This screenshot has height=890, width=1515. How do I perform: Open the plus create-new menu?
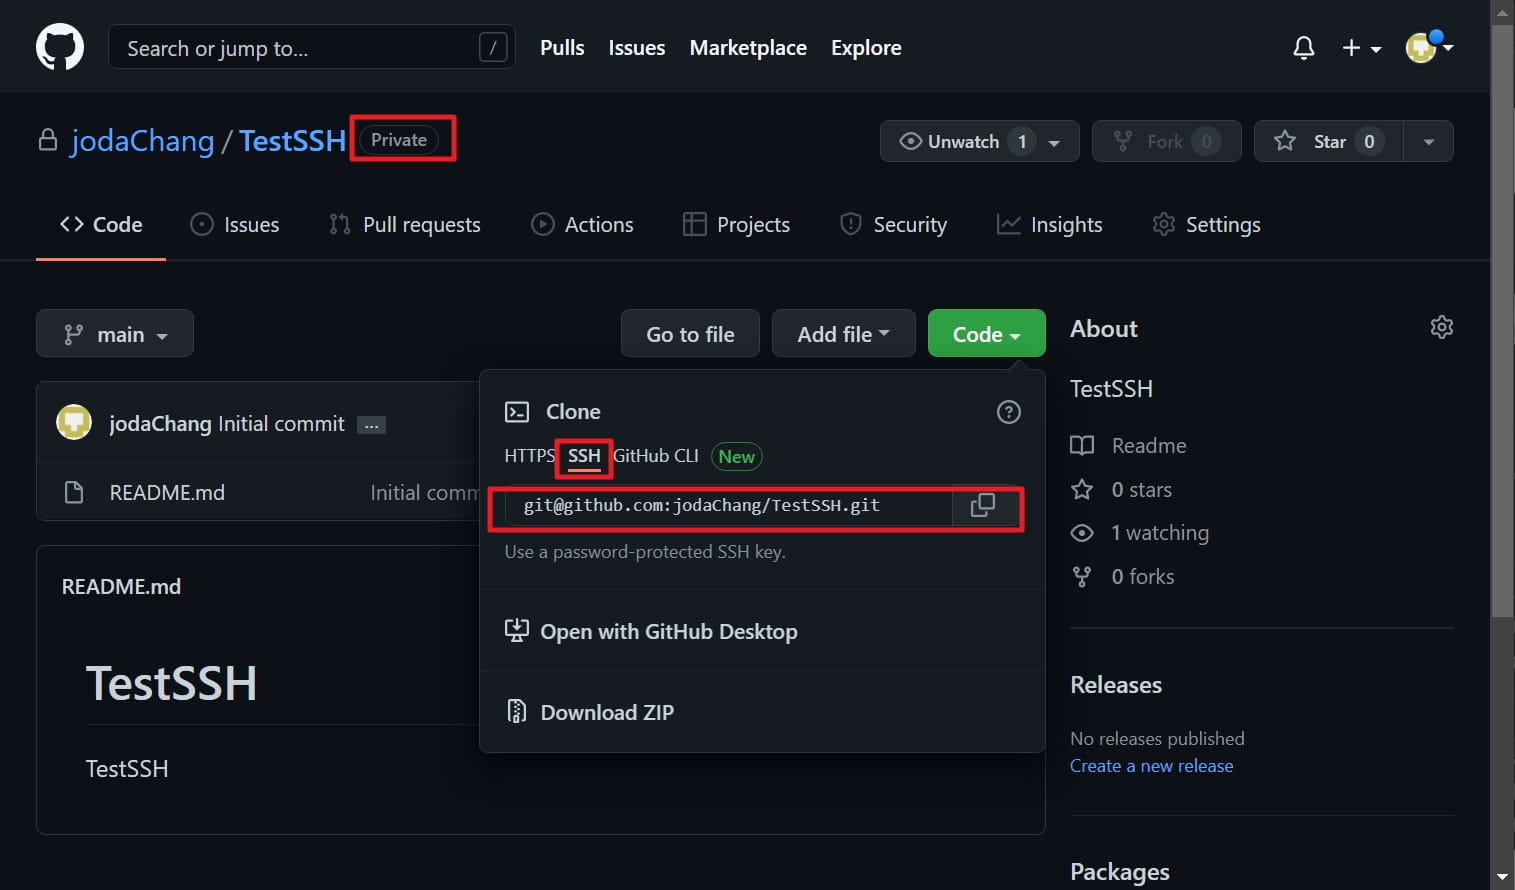point(1361,48)
